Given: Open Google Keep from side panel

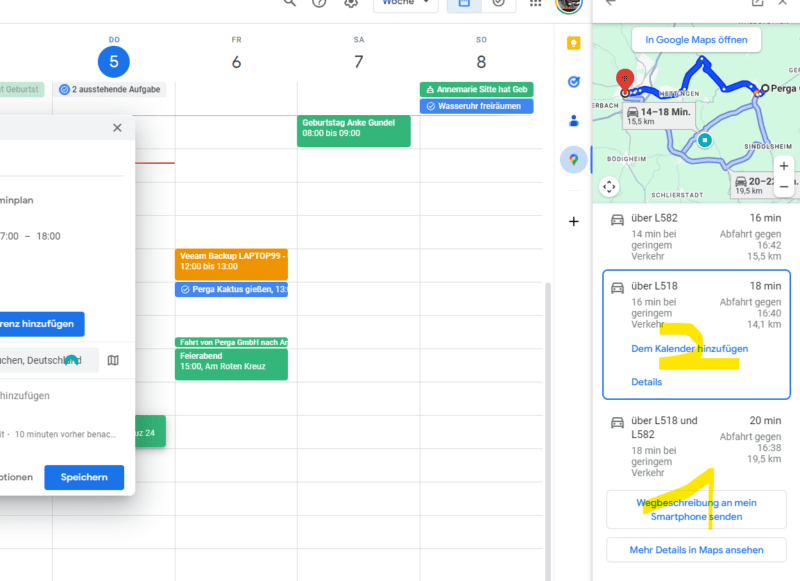Looking at the screenshot, I should coord(574,43).
